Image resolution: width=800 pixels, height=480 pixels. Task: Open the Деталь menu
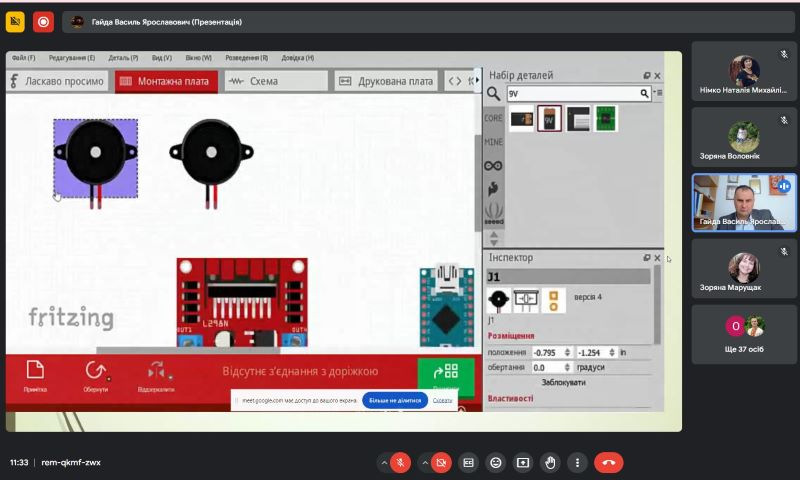pos(123,58)
